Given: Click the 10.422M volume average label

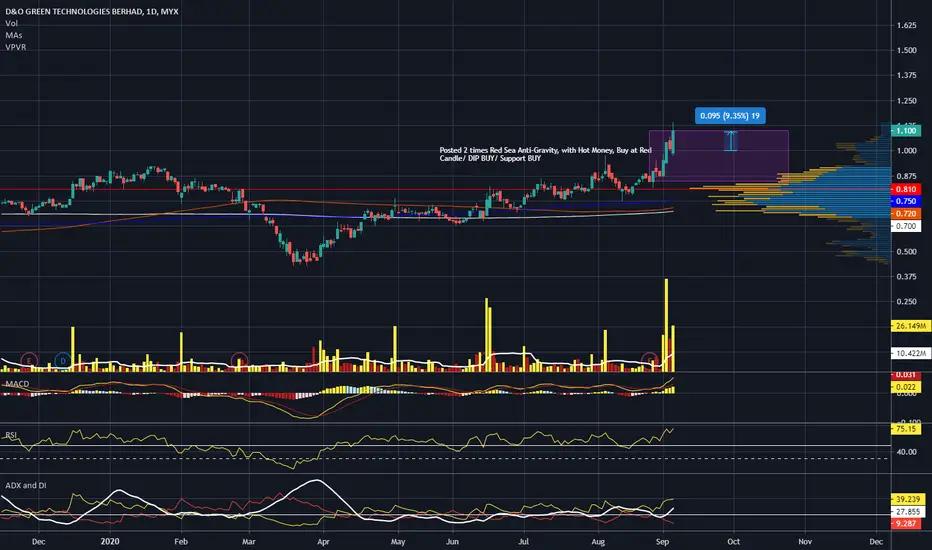Looking at the screenshot, I should [x=911, y=353].
